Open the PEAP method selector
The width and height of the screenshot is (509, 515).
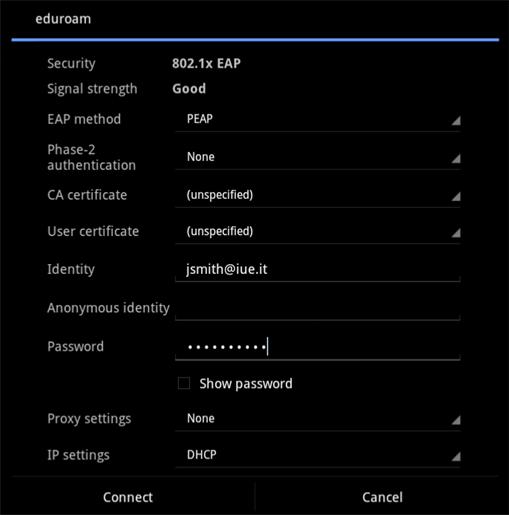tap(318, 119)
